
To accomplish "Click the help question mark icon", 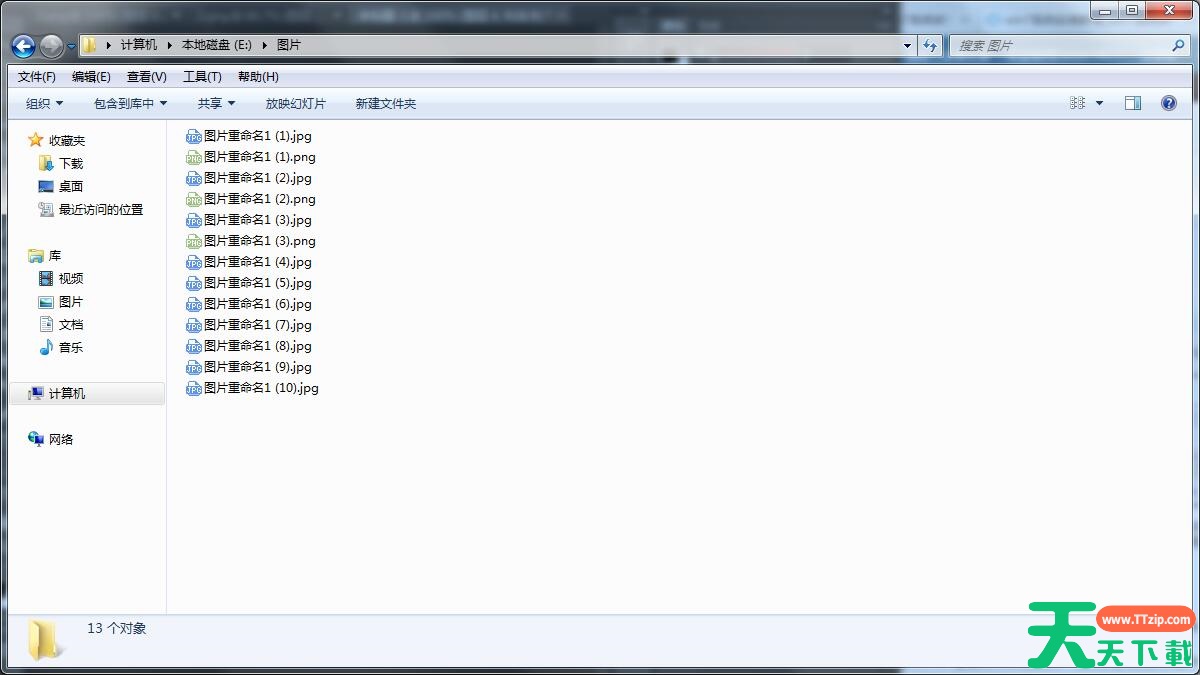I will point(1169,103).
